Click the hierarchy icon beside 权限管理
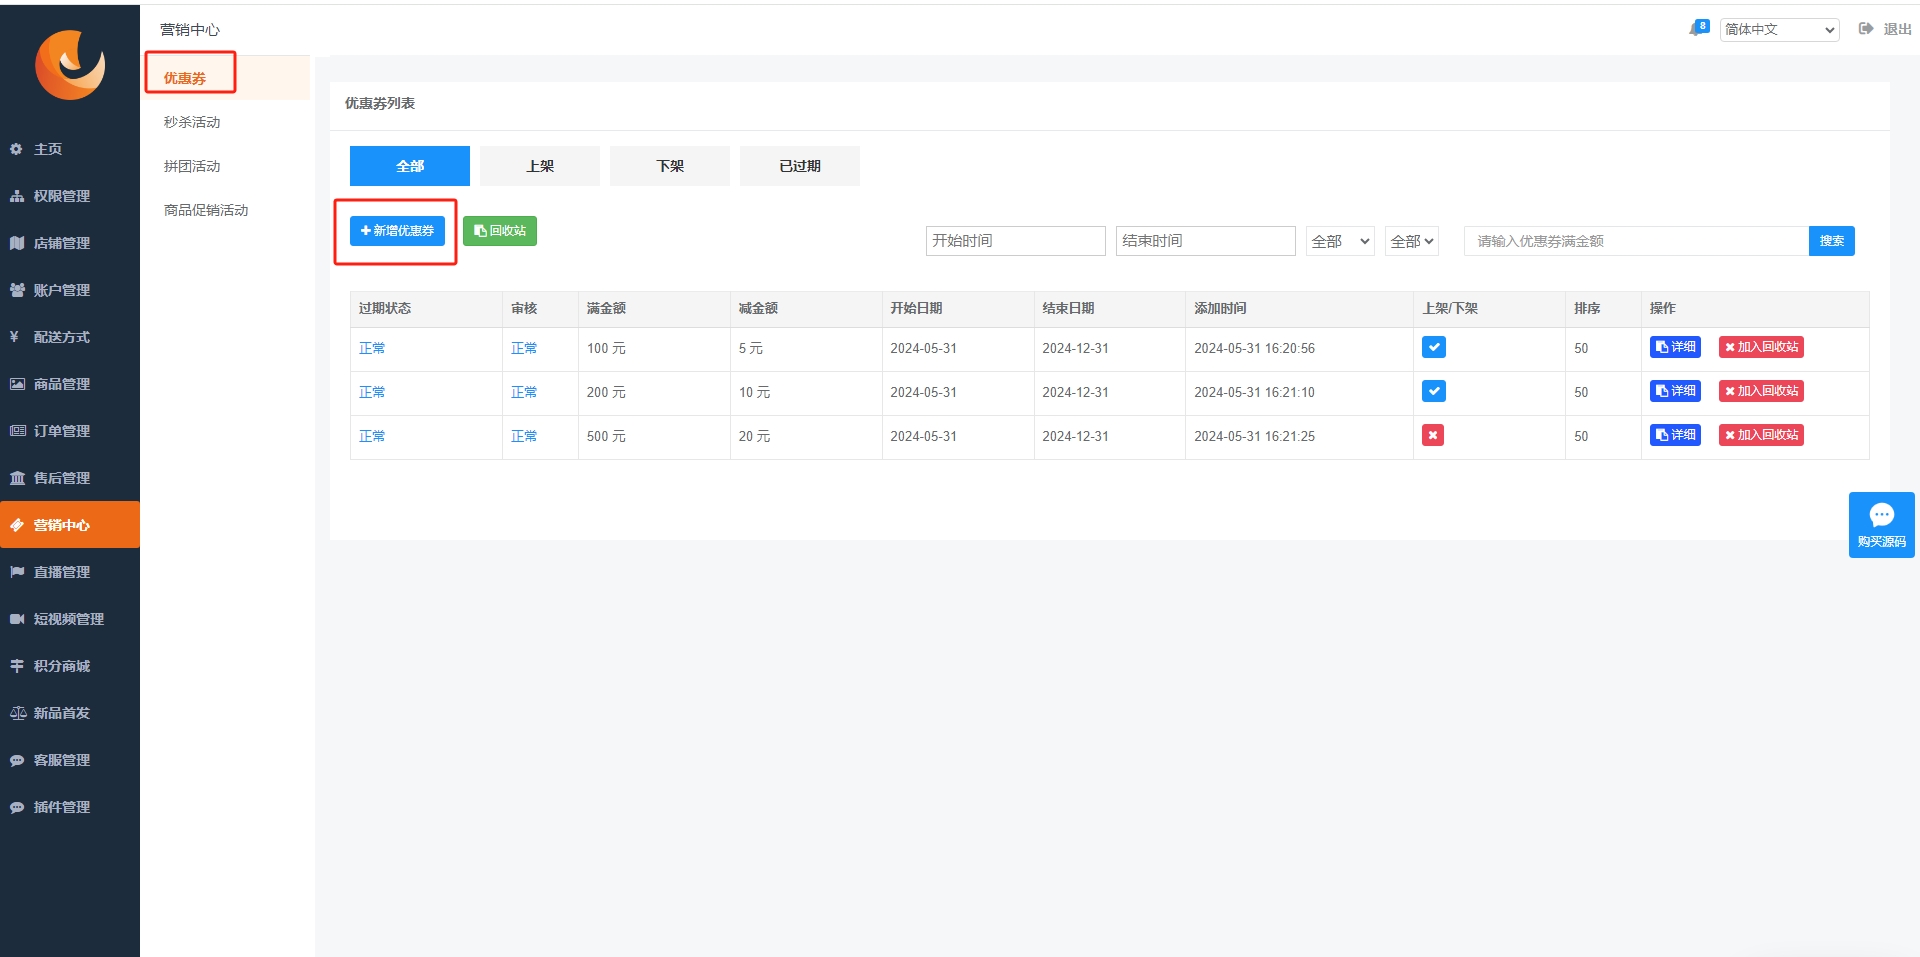 pos(16,196)
